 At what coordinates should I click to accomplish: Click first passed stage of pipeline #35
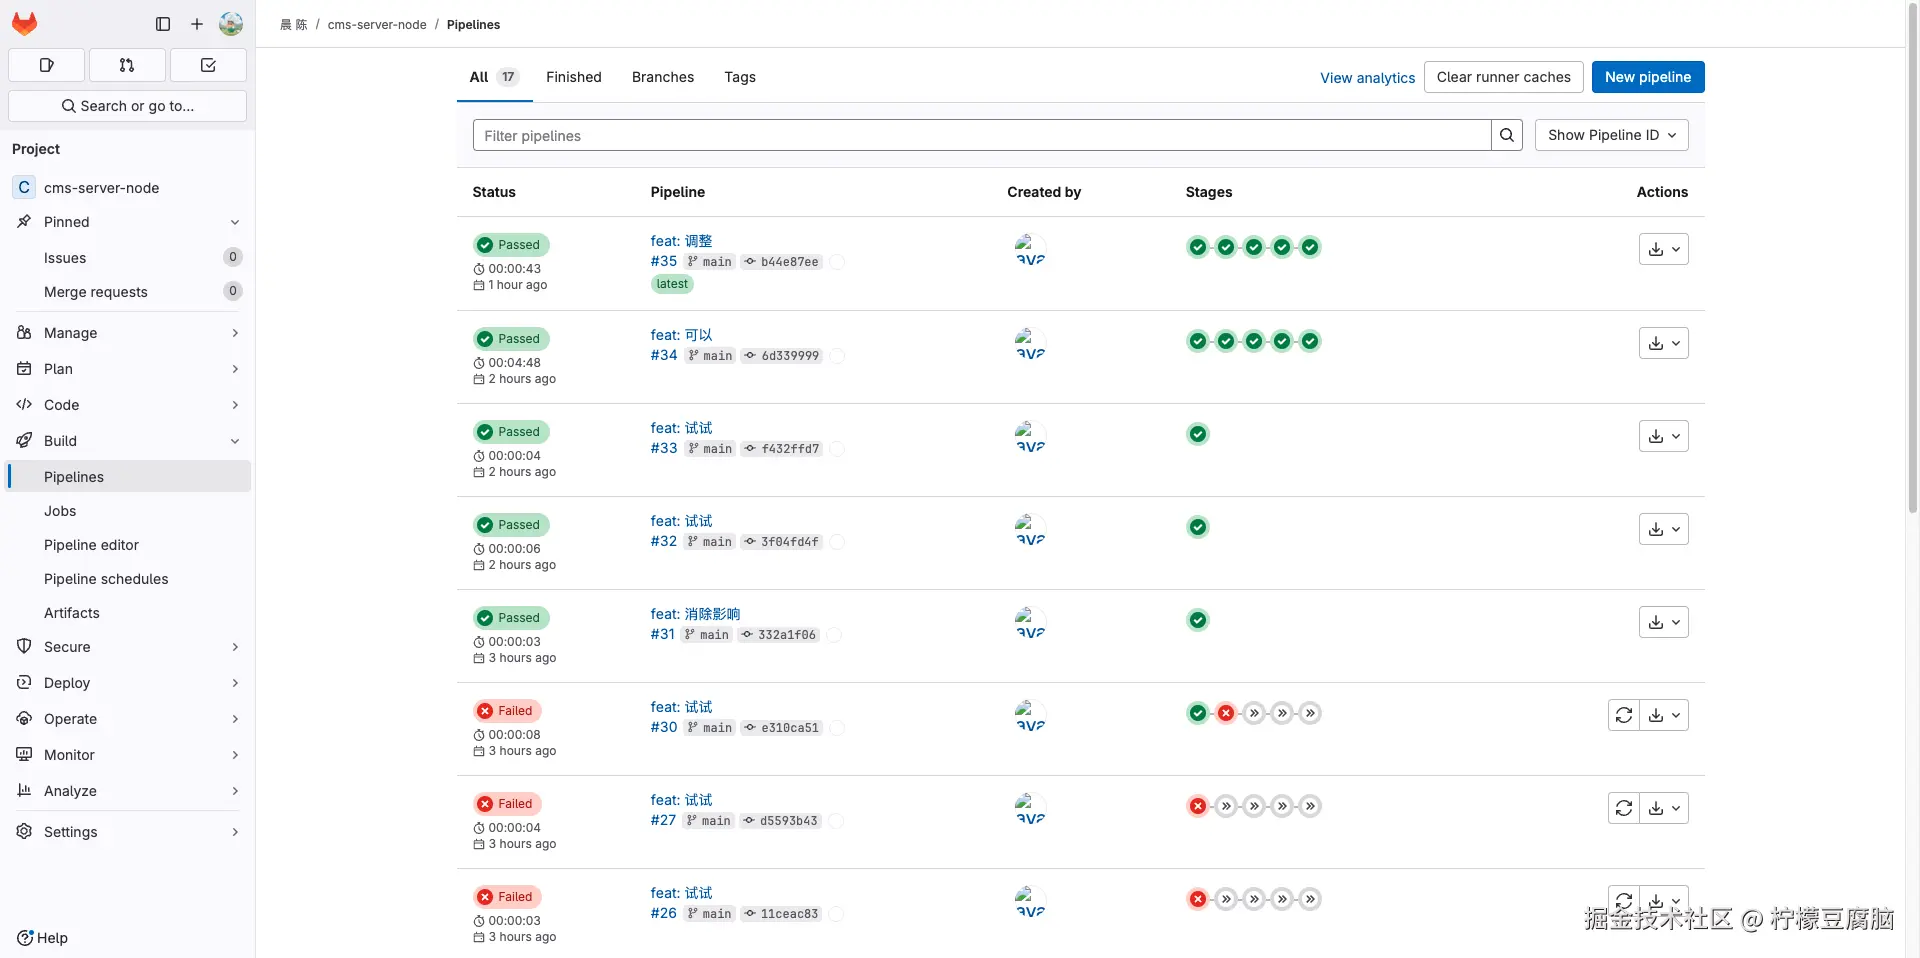[1198, 247]
